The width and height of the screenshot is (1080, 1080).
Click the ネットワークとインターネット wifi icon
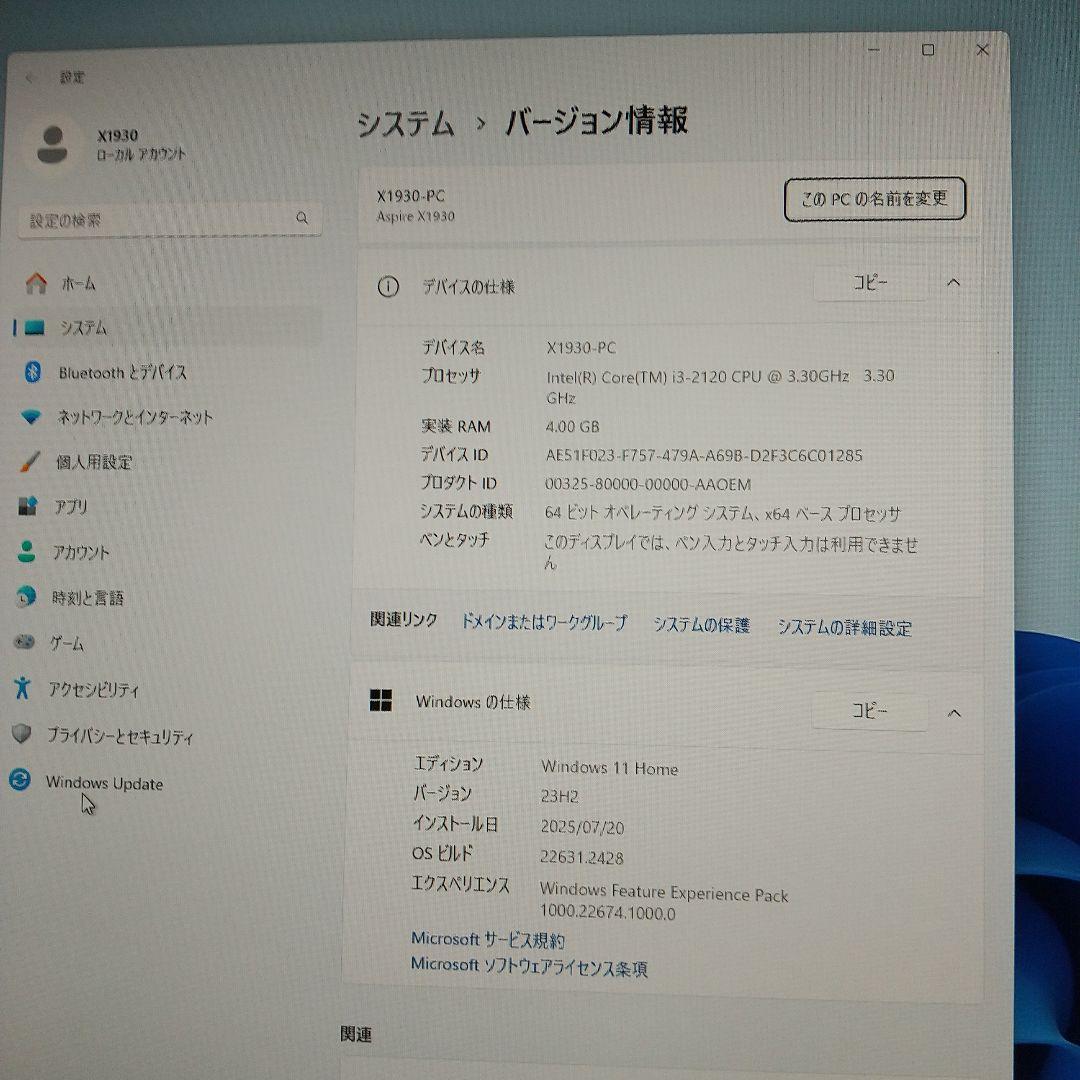click(x=31, y=417)
